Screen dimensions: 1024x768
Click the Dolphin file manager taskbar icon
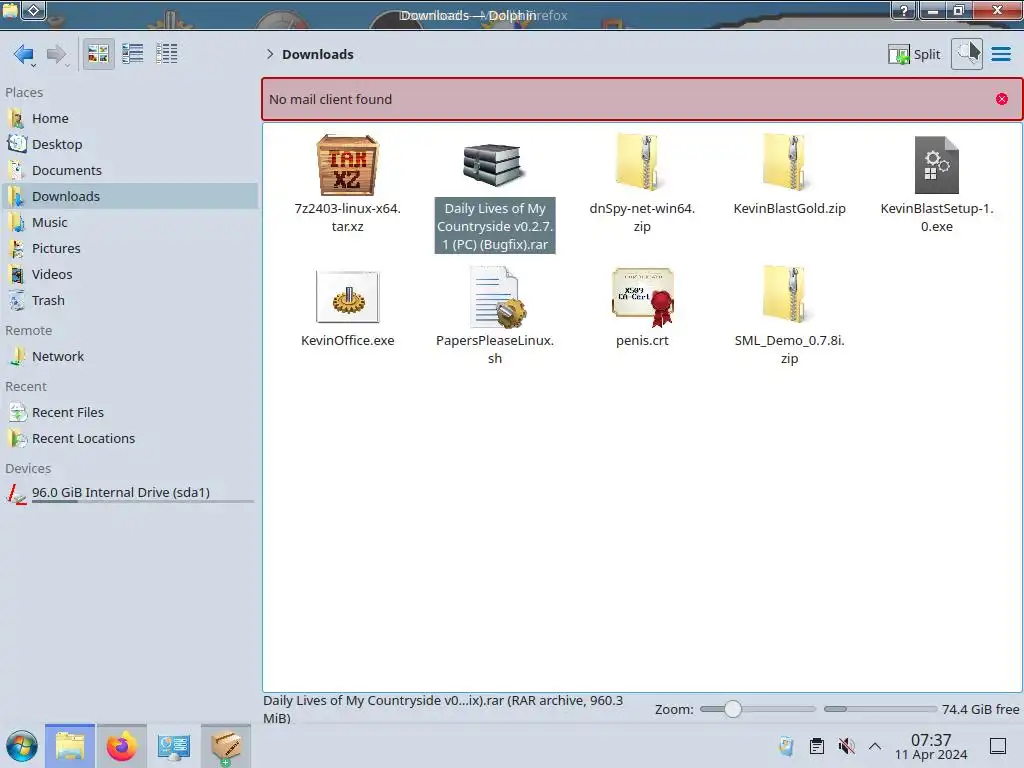click(70, 746)
